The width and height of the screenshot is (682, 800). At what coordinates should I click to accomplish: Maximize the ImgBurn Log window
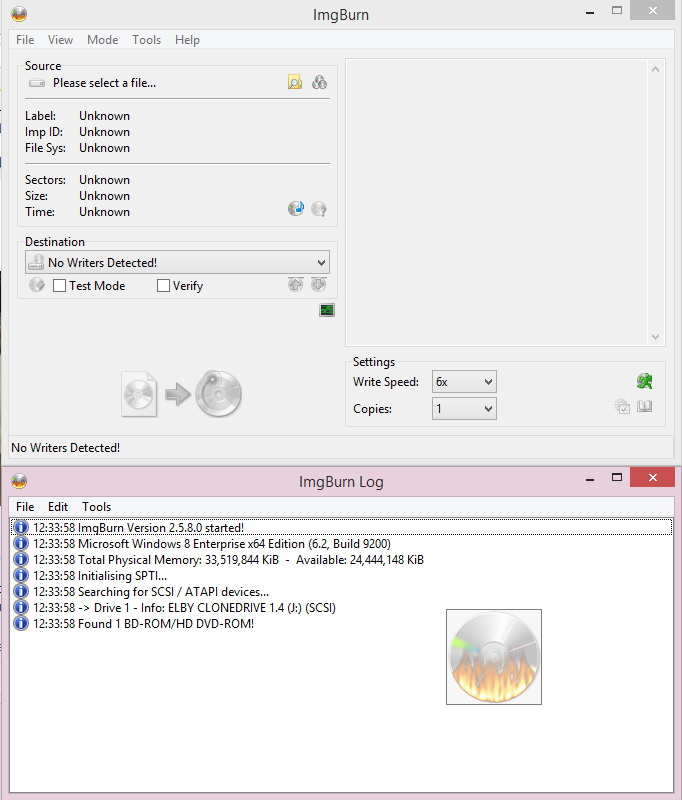pos(617,478)
